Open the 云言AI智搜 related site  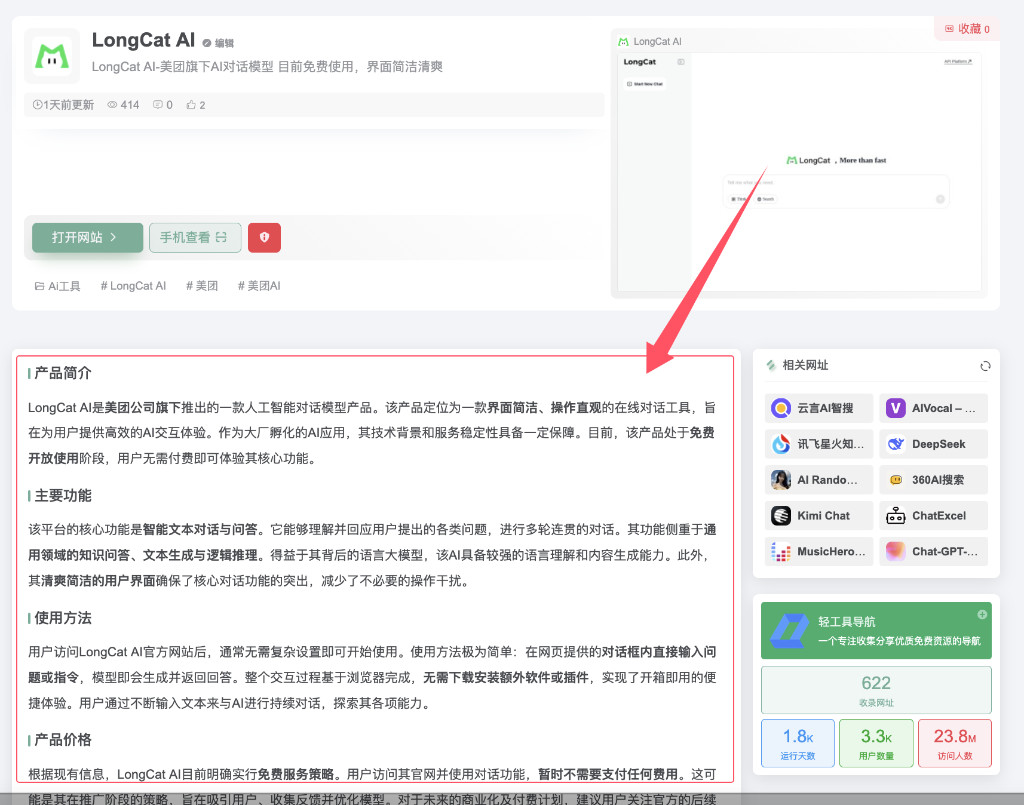click(x=818, y=407)
